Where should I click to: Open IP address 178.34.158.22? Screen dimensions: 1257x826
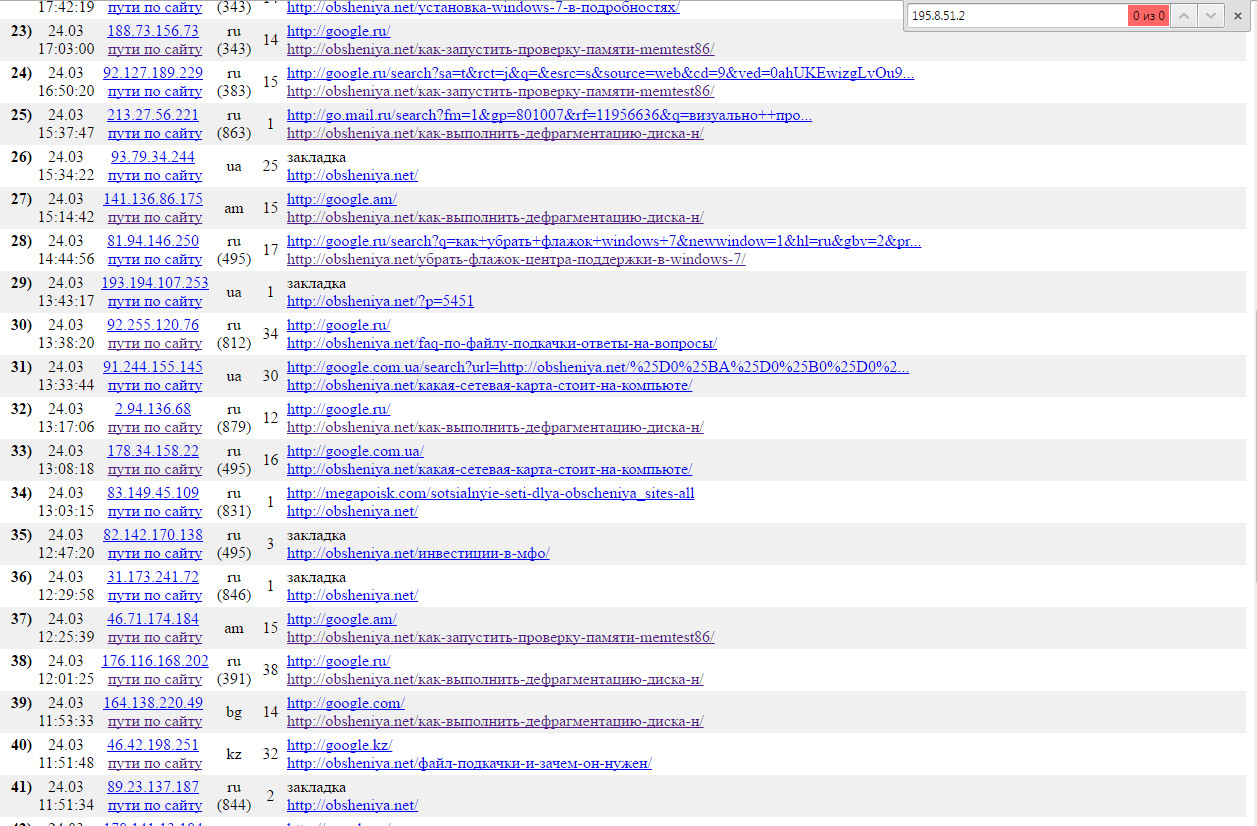[x=153, y=451]
